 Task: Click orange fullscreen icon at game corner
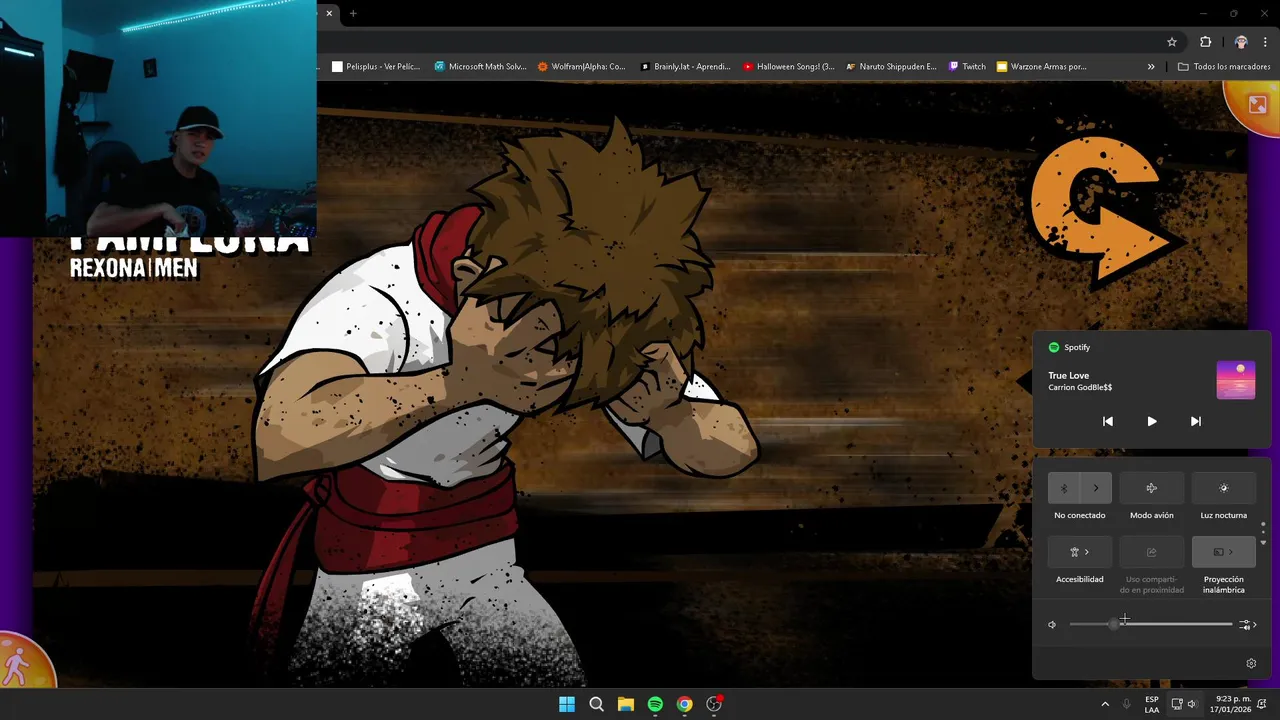click(x=1256, y=104)
